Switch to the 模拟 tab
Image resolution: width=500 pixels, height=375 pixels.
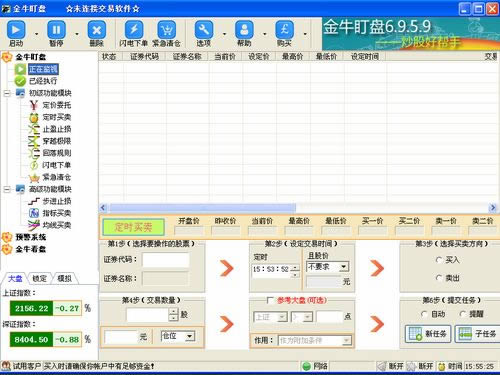[65, 278]
